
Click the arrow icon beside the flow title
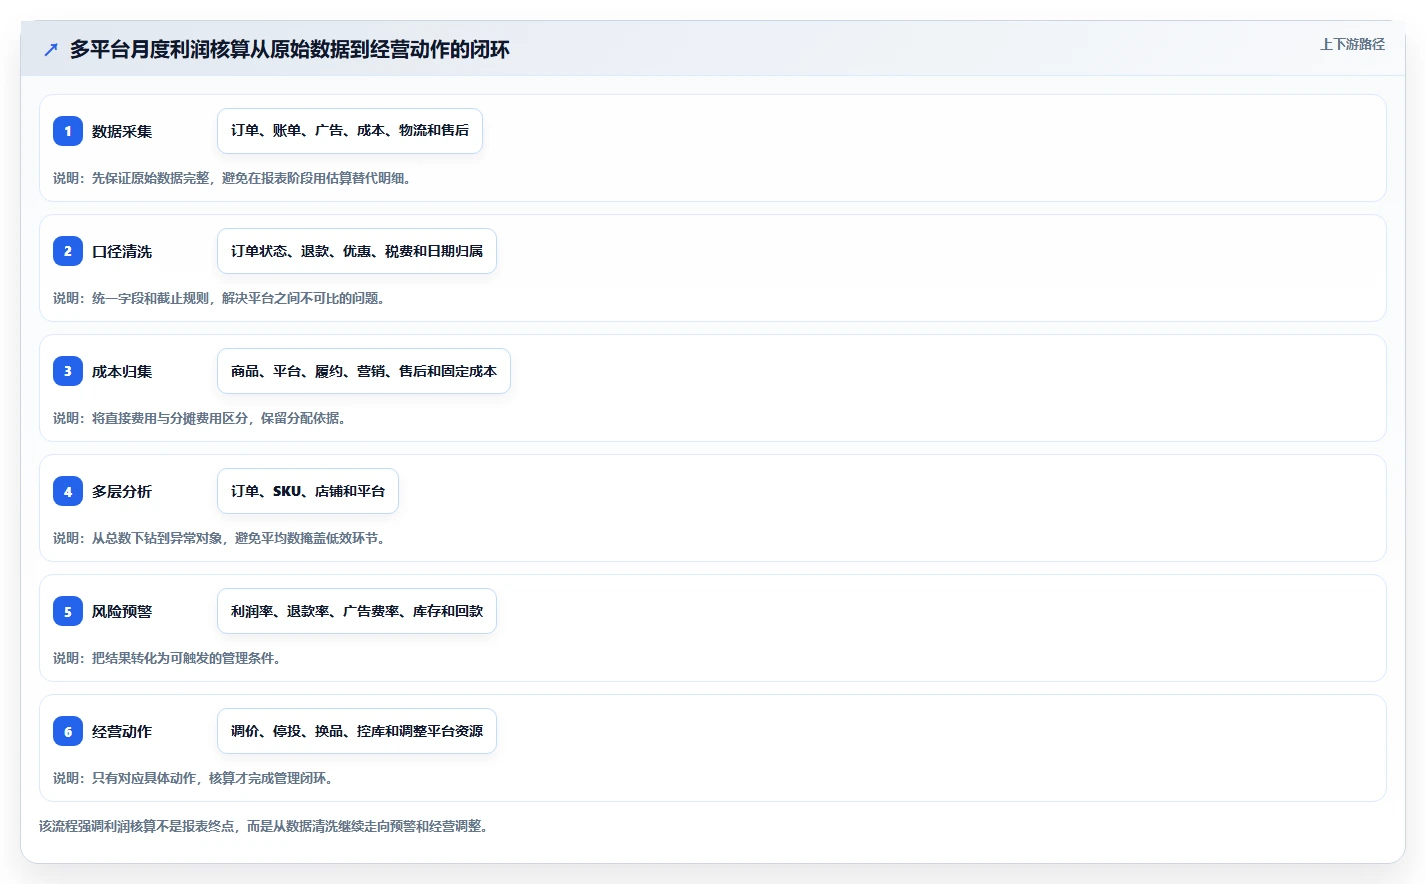coord(51,49)
